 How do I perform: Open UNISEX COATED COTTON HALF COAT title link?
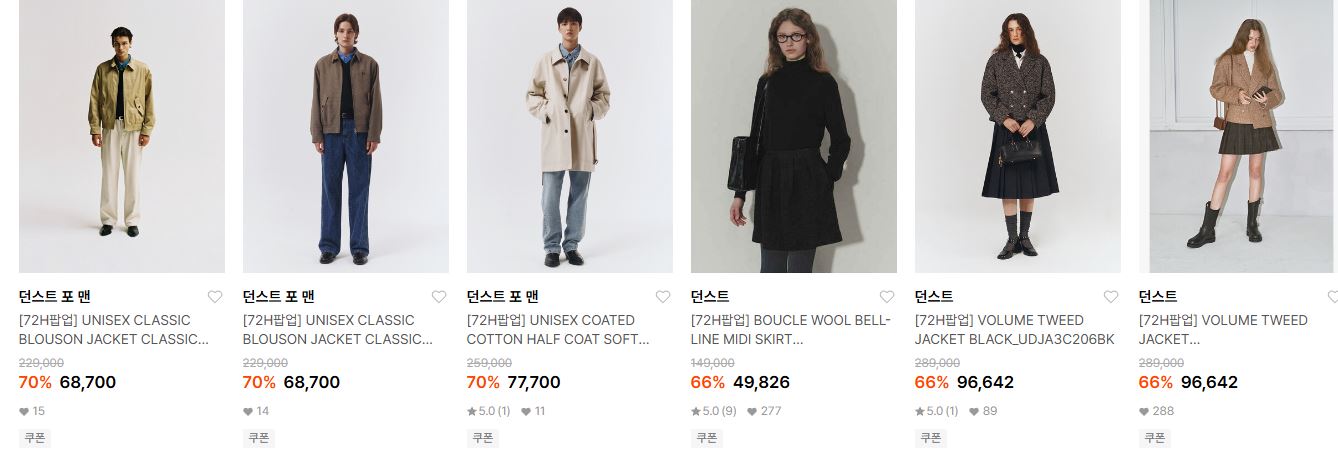(x=558, y=330)
